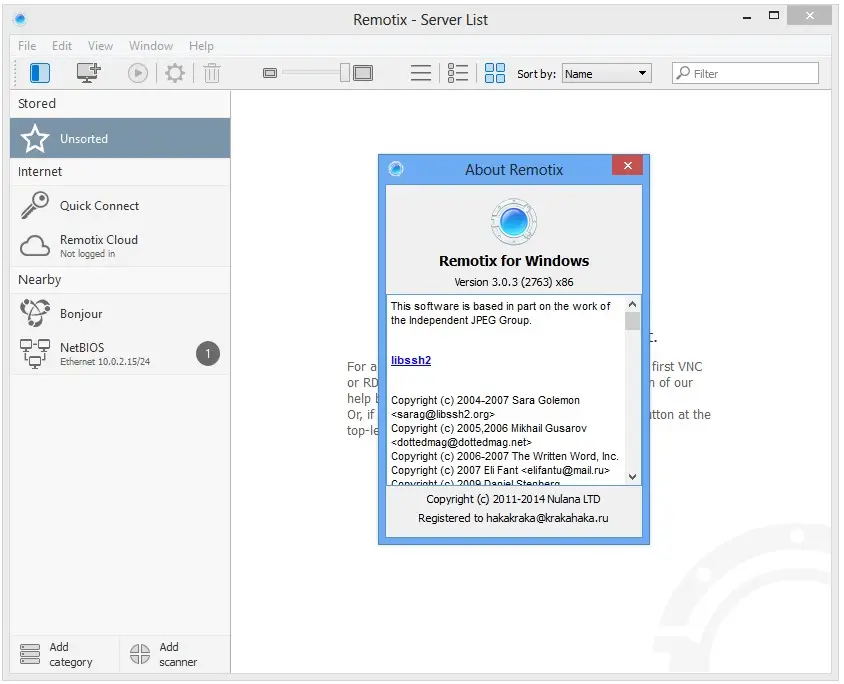Click the 'Copyright (c) 2011-2014 Nulana LTD' text
The width and height of the screenshot is (844, 684).
tap(514, 499)
